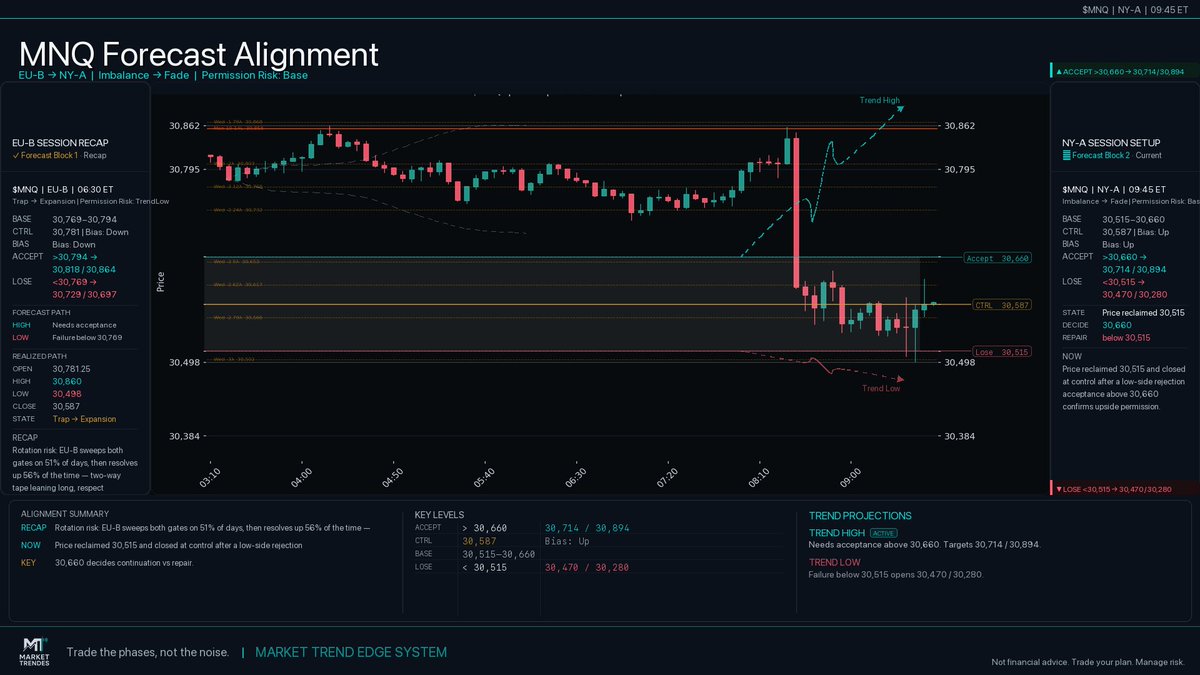The width and height of the screenshot is (1200, 675).
Task: Click the ALIGNMENT SUMMARY heading
Action: point(65,513)
